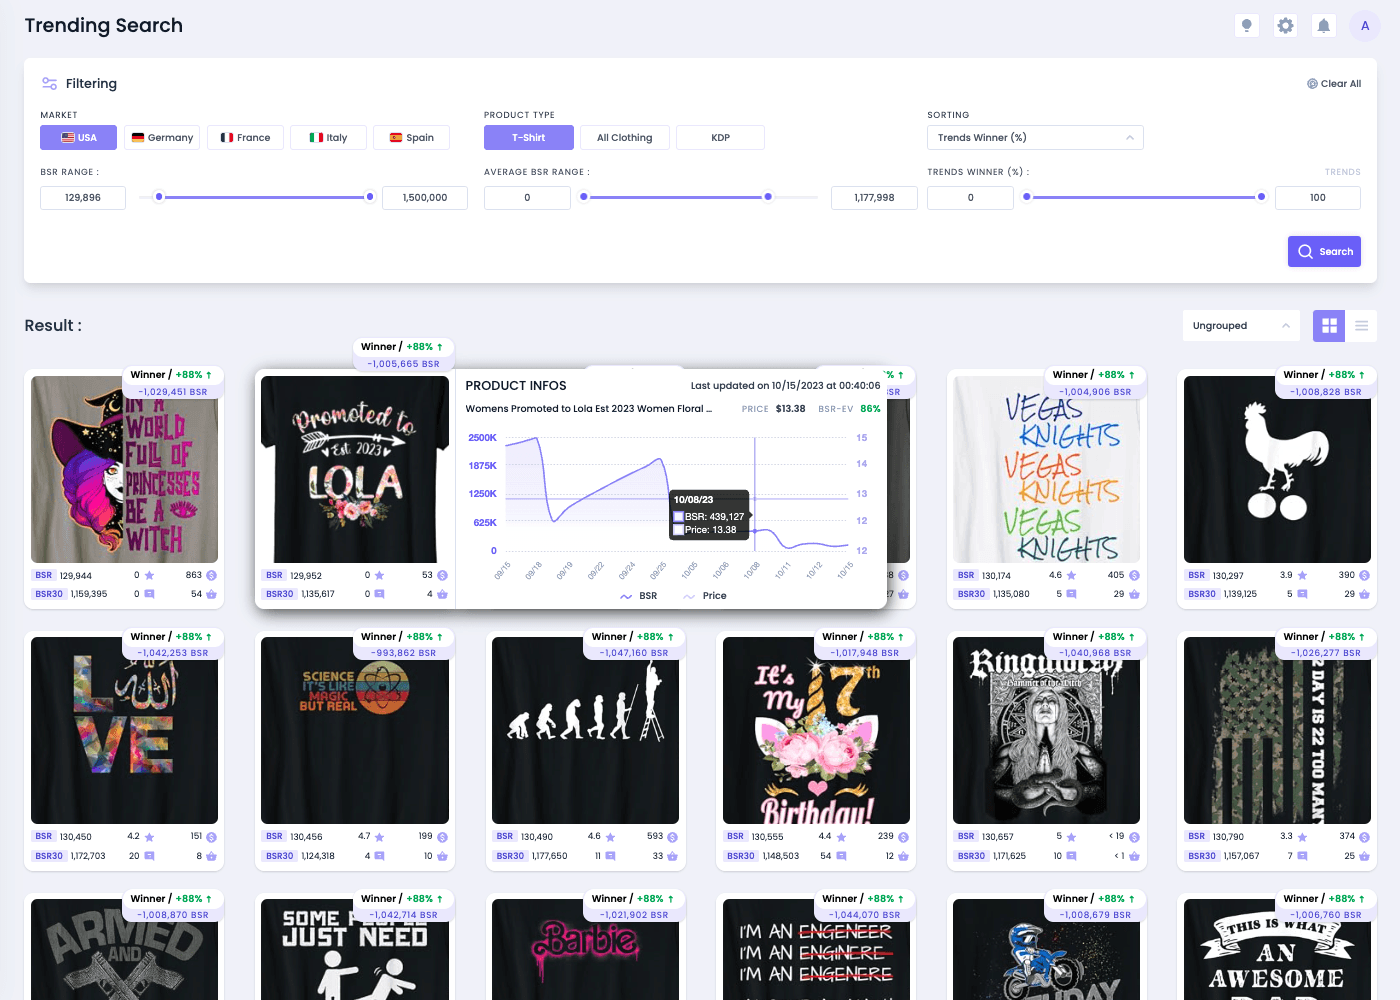Click average BSR maximum field 1,177,998

coord(874,198)
